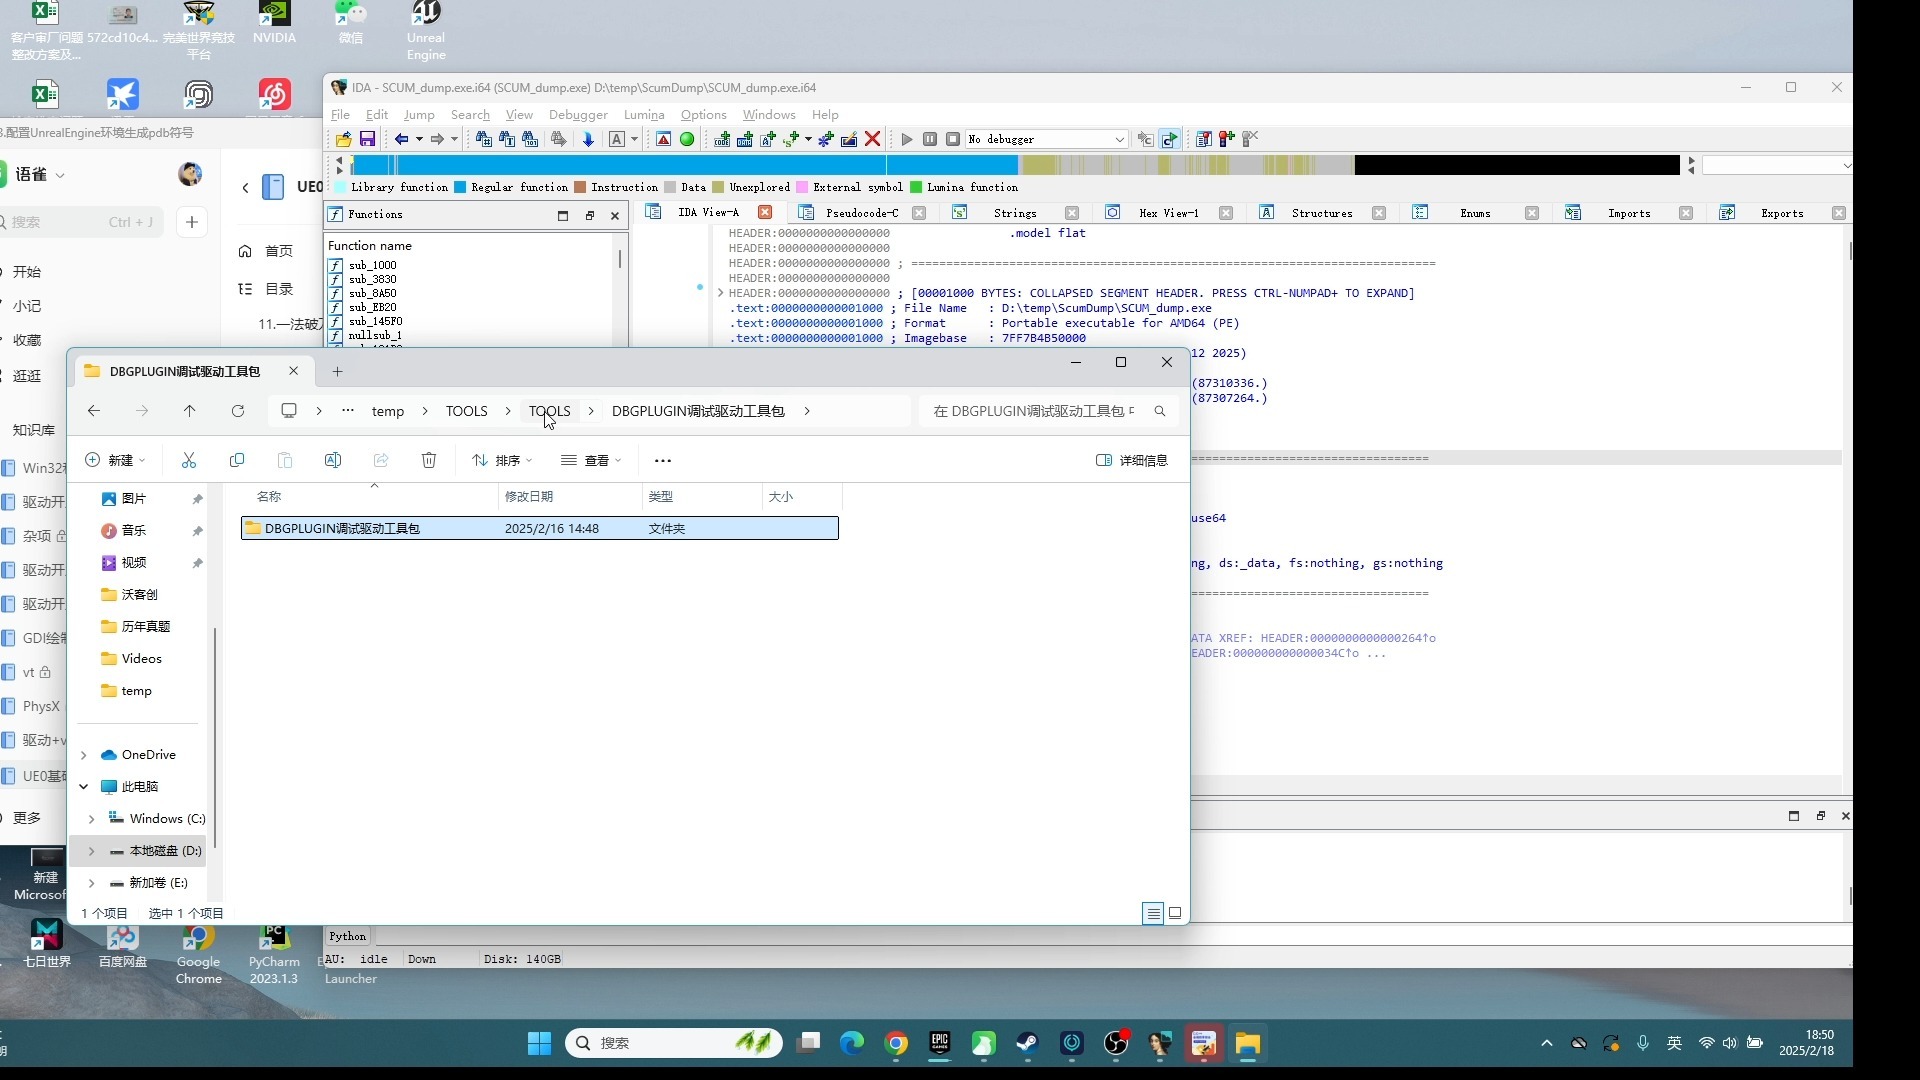Refresh the Explorer folder view

238,411
